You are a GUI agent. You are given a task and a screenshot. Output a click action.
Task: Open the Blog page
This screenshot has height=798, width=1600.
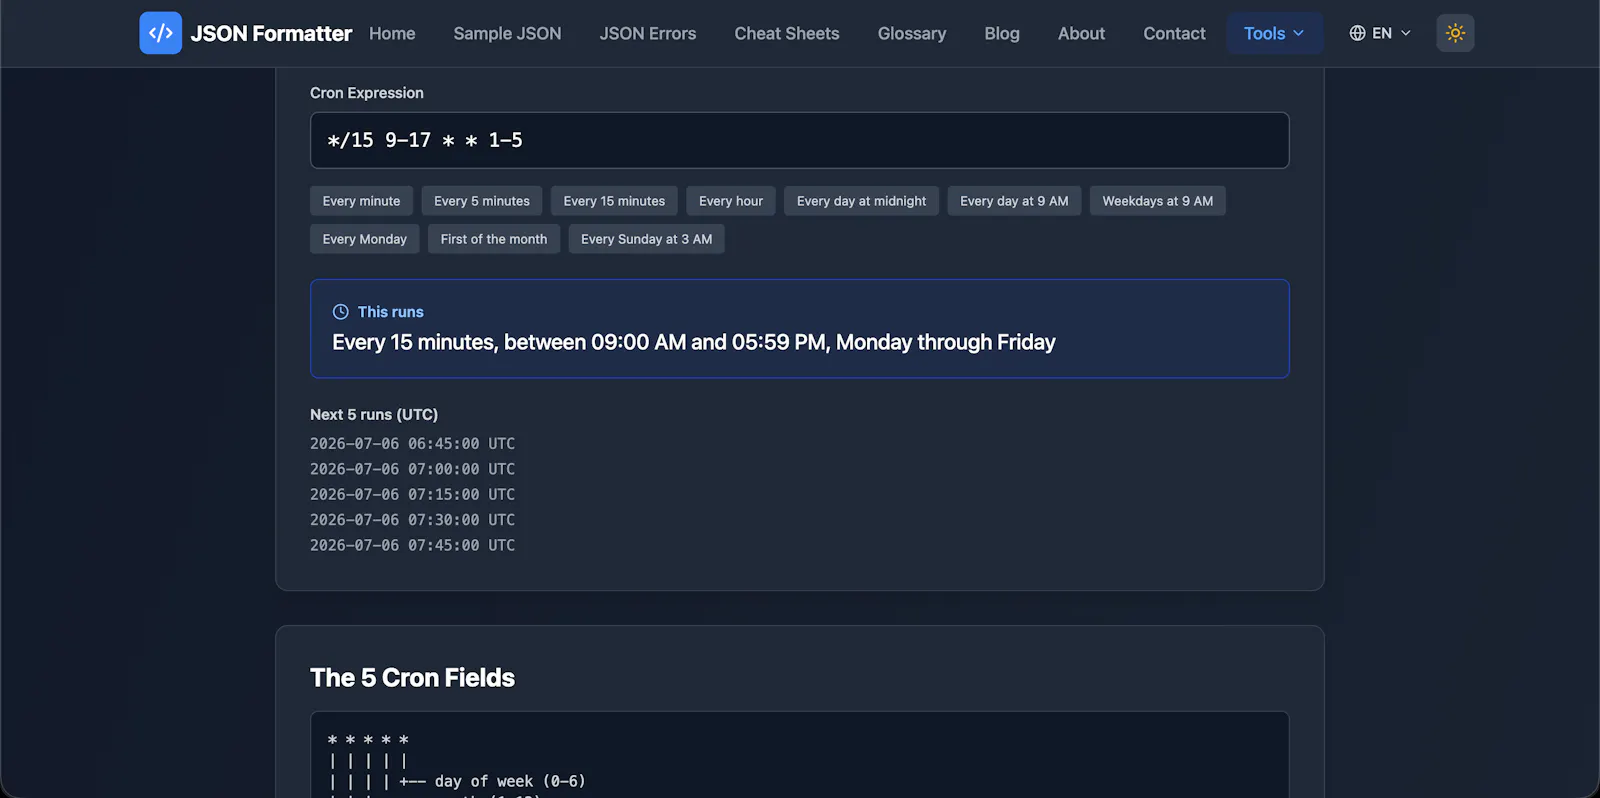(x=1002, y=33)
